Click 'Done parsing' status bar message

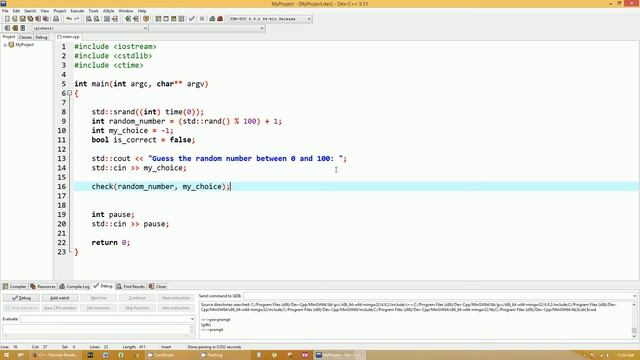coord(214,347)
